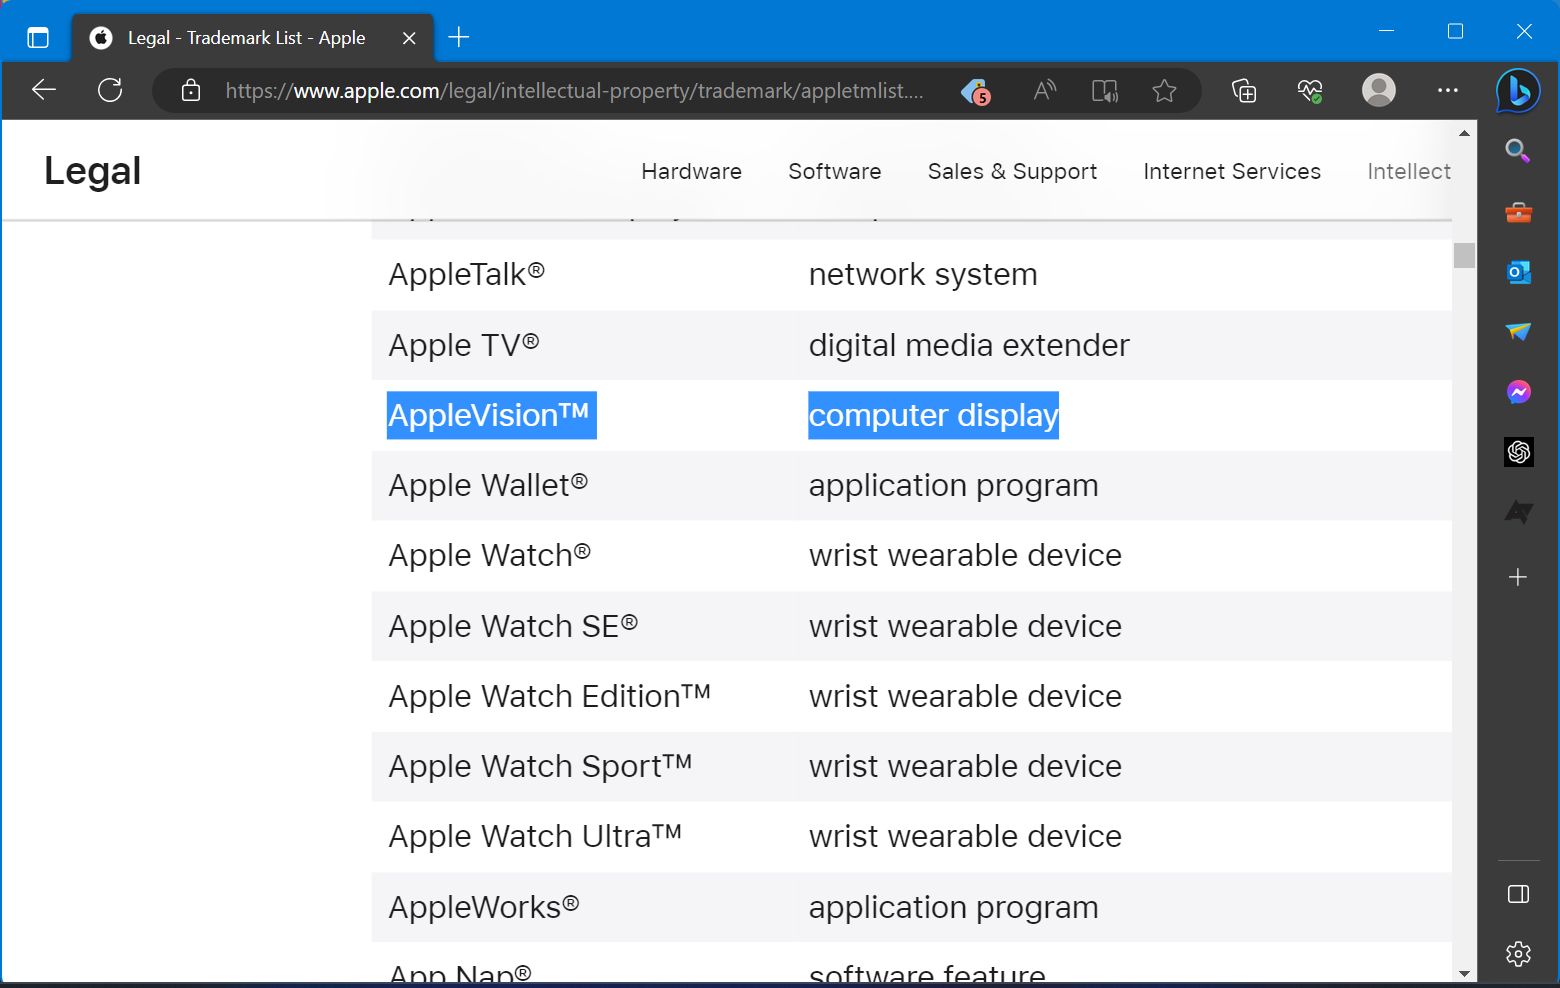
Task: Enter Immersive Reader mode
Action: [x=1104, y=91]
